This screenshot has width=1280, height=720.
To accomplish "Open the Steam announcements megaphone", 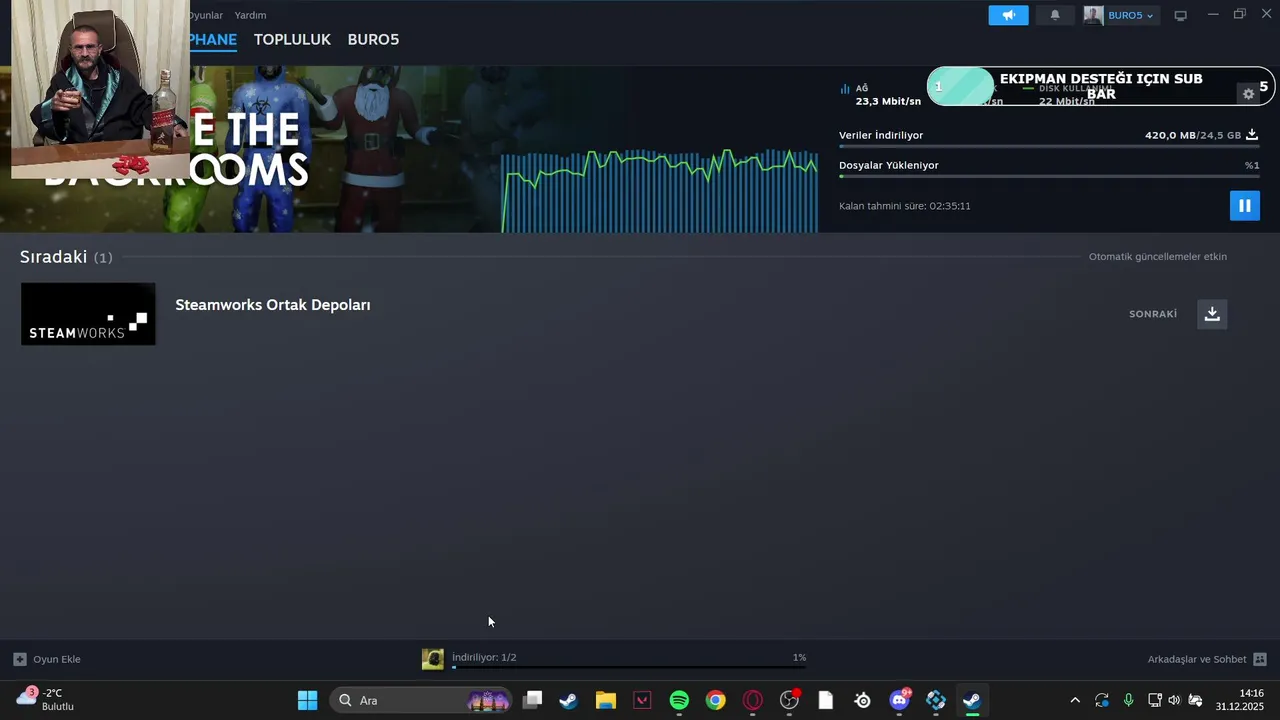I will (x=1008, y=15).
